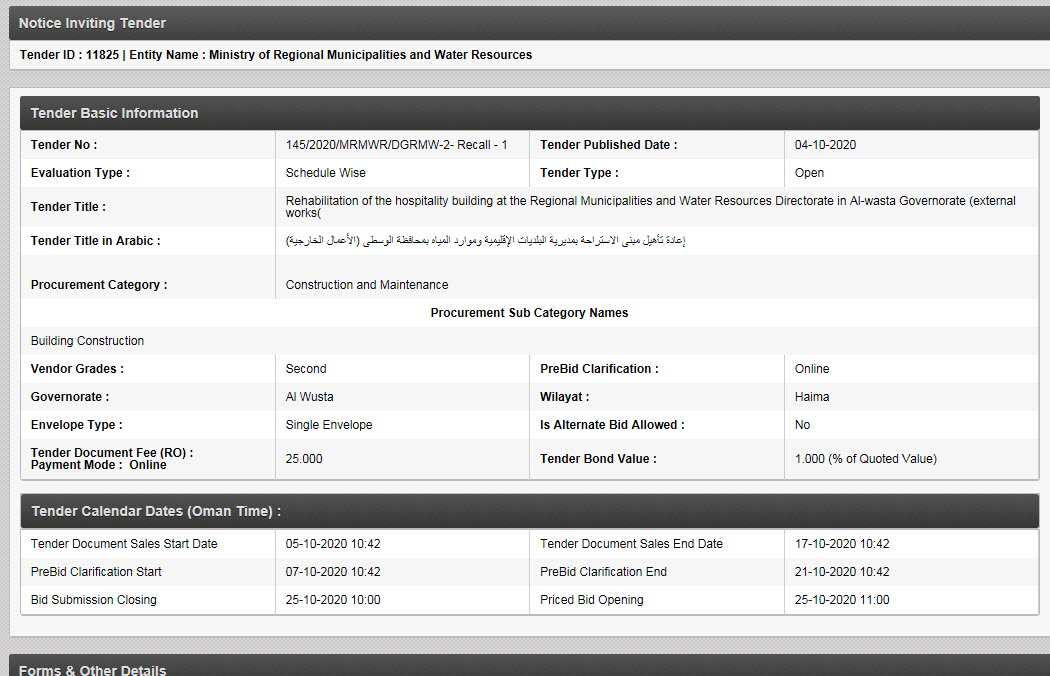Click the Notice Inviting Tender header
The width and height of the screenshot is (1050, 676).
[x=92, y=23]
